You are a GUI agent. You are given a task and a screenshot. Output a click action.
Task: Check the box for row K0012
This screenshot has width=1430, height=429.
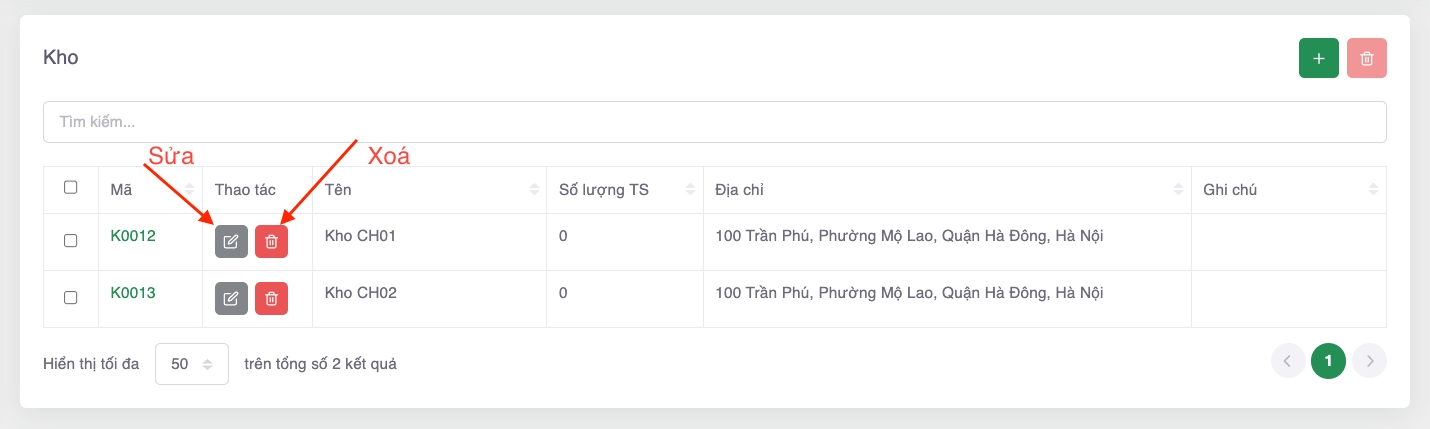pyautogui.click(x=71, y=240)
